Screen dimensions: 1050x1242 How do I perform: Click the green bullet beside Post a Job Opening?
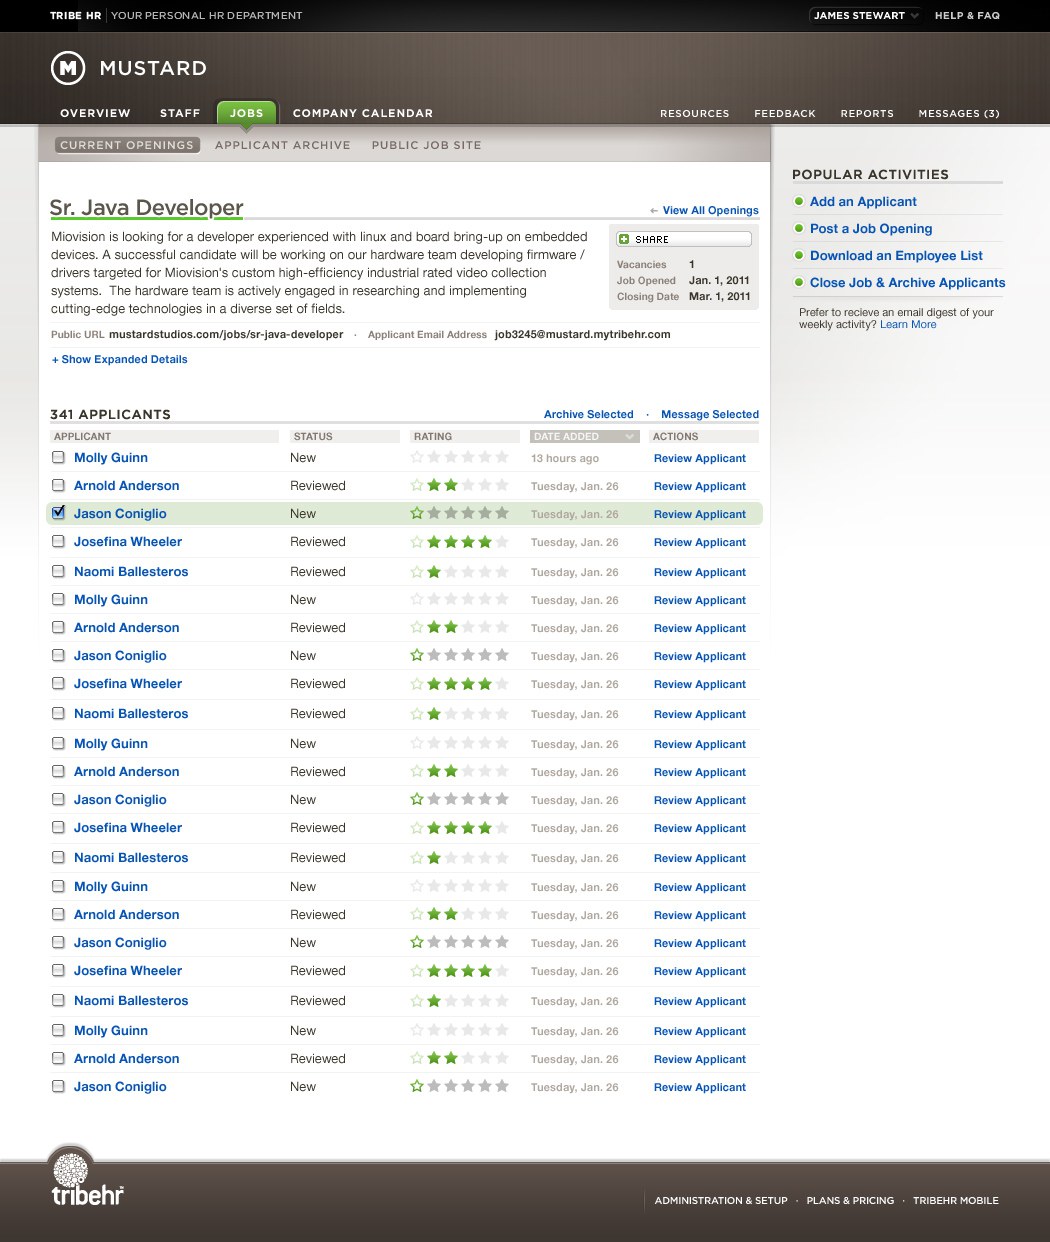pos(799,228)
